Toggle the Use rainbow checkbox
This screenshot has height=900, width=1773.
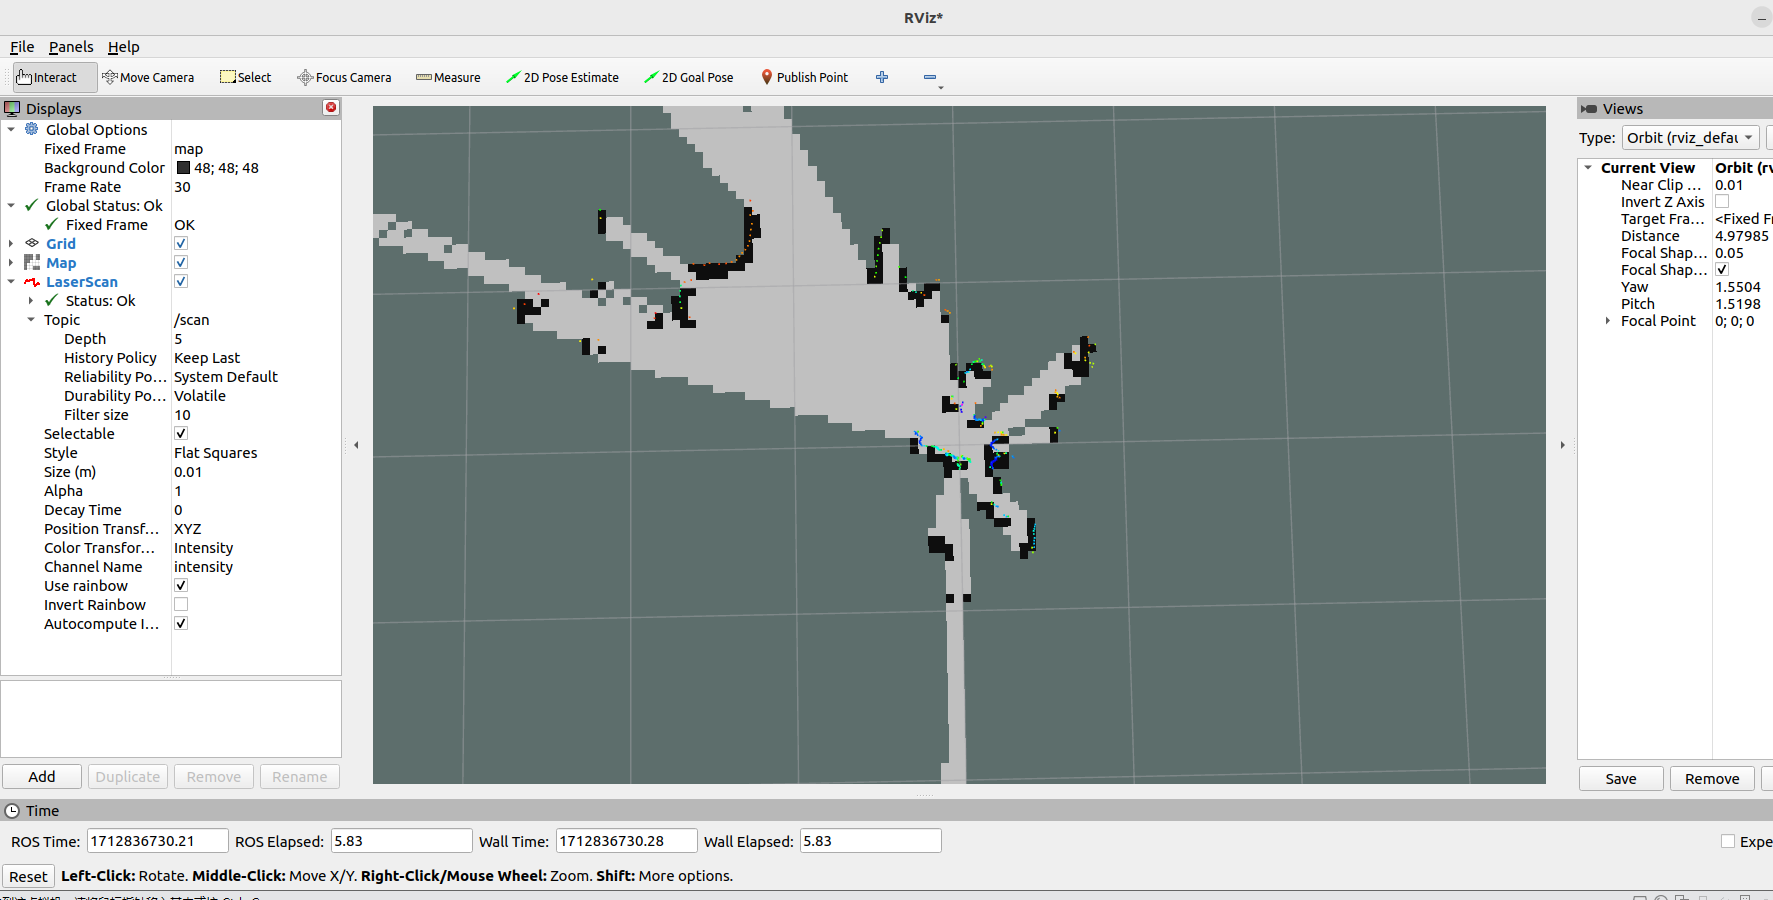tap(181, 585)
